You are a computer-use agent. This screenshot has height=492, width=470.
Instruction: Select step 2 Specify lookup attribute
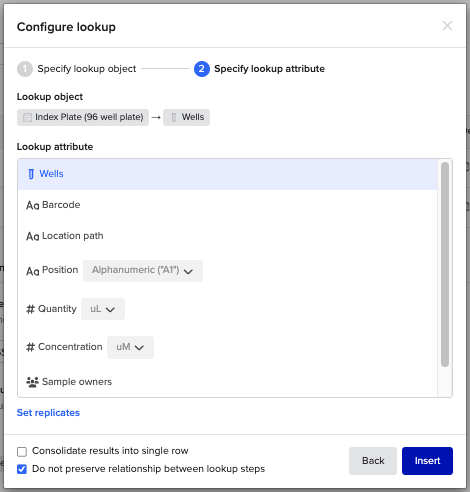coord(259,69)
